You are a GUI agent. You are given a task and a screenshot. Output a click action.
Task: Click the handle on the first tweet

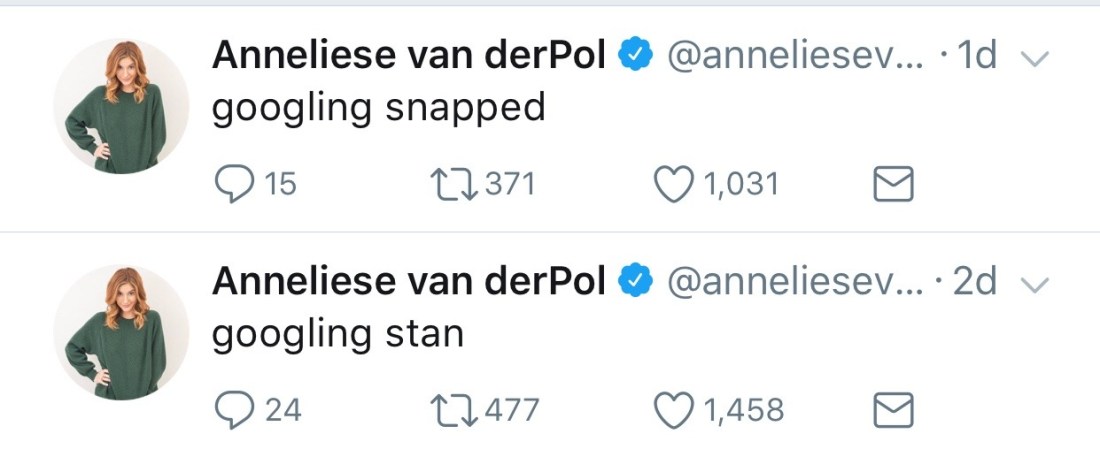point(794,57)
